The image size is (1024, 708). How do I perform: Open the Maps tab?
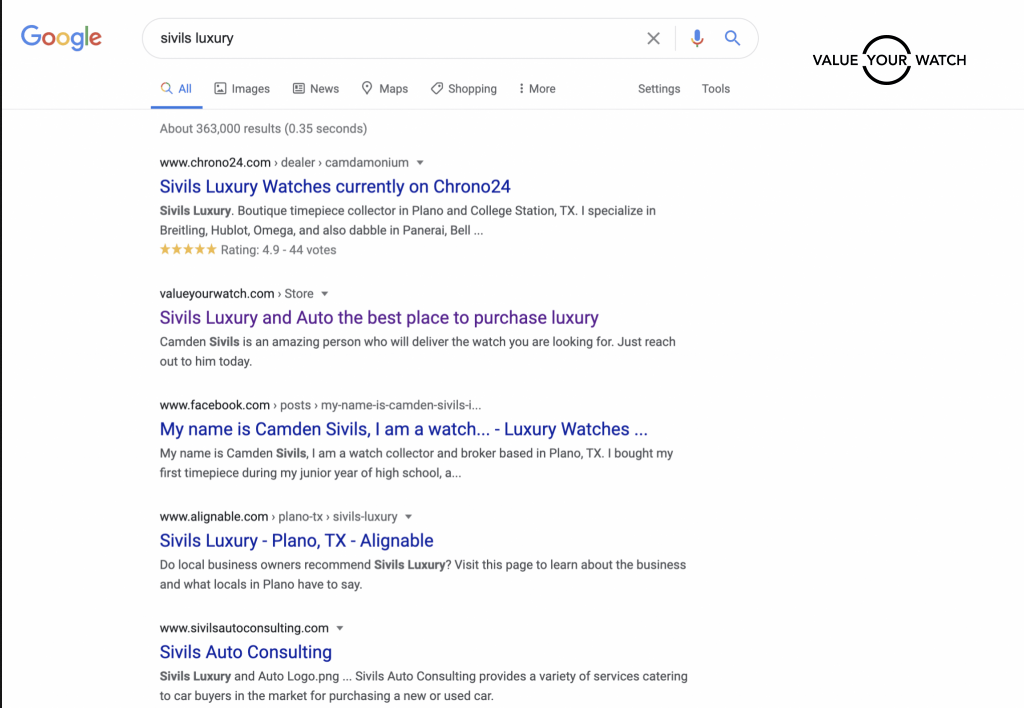coord(384,89)
